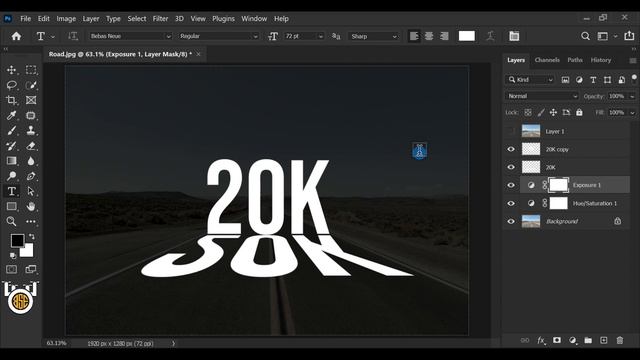
Task: Select the Move tool
Action: (11, 70)
